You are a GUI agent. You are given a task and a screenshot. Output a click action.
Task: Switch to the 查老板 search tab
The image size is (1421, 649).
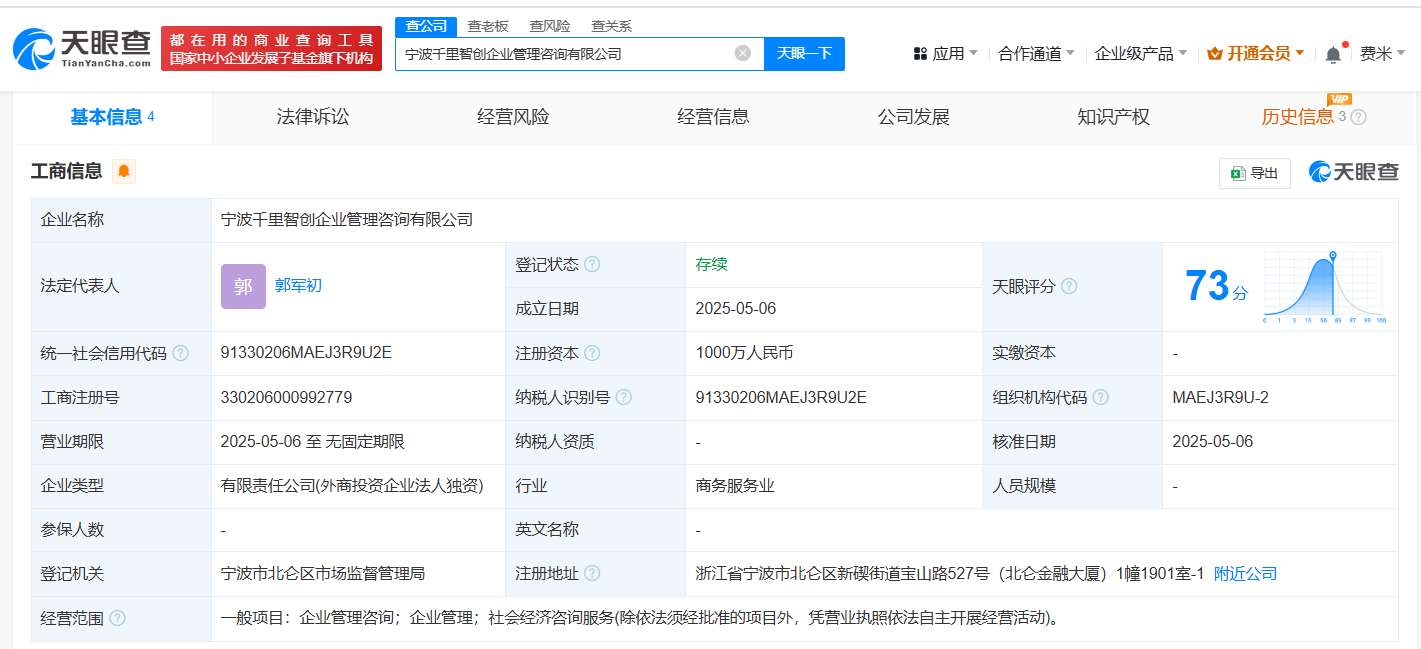pyautogui.click(x=487, y=25)
